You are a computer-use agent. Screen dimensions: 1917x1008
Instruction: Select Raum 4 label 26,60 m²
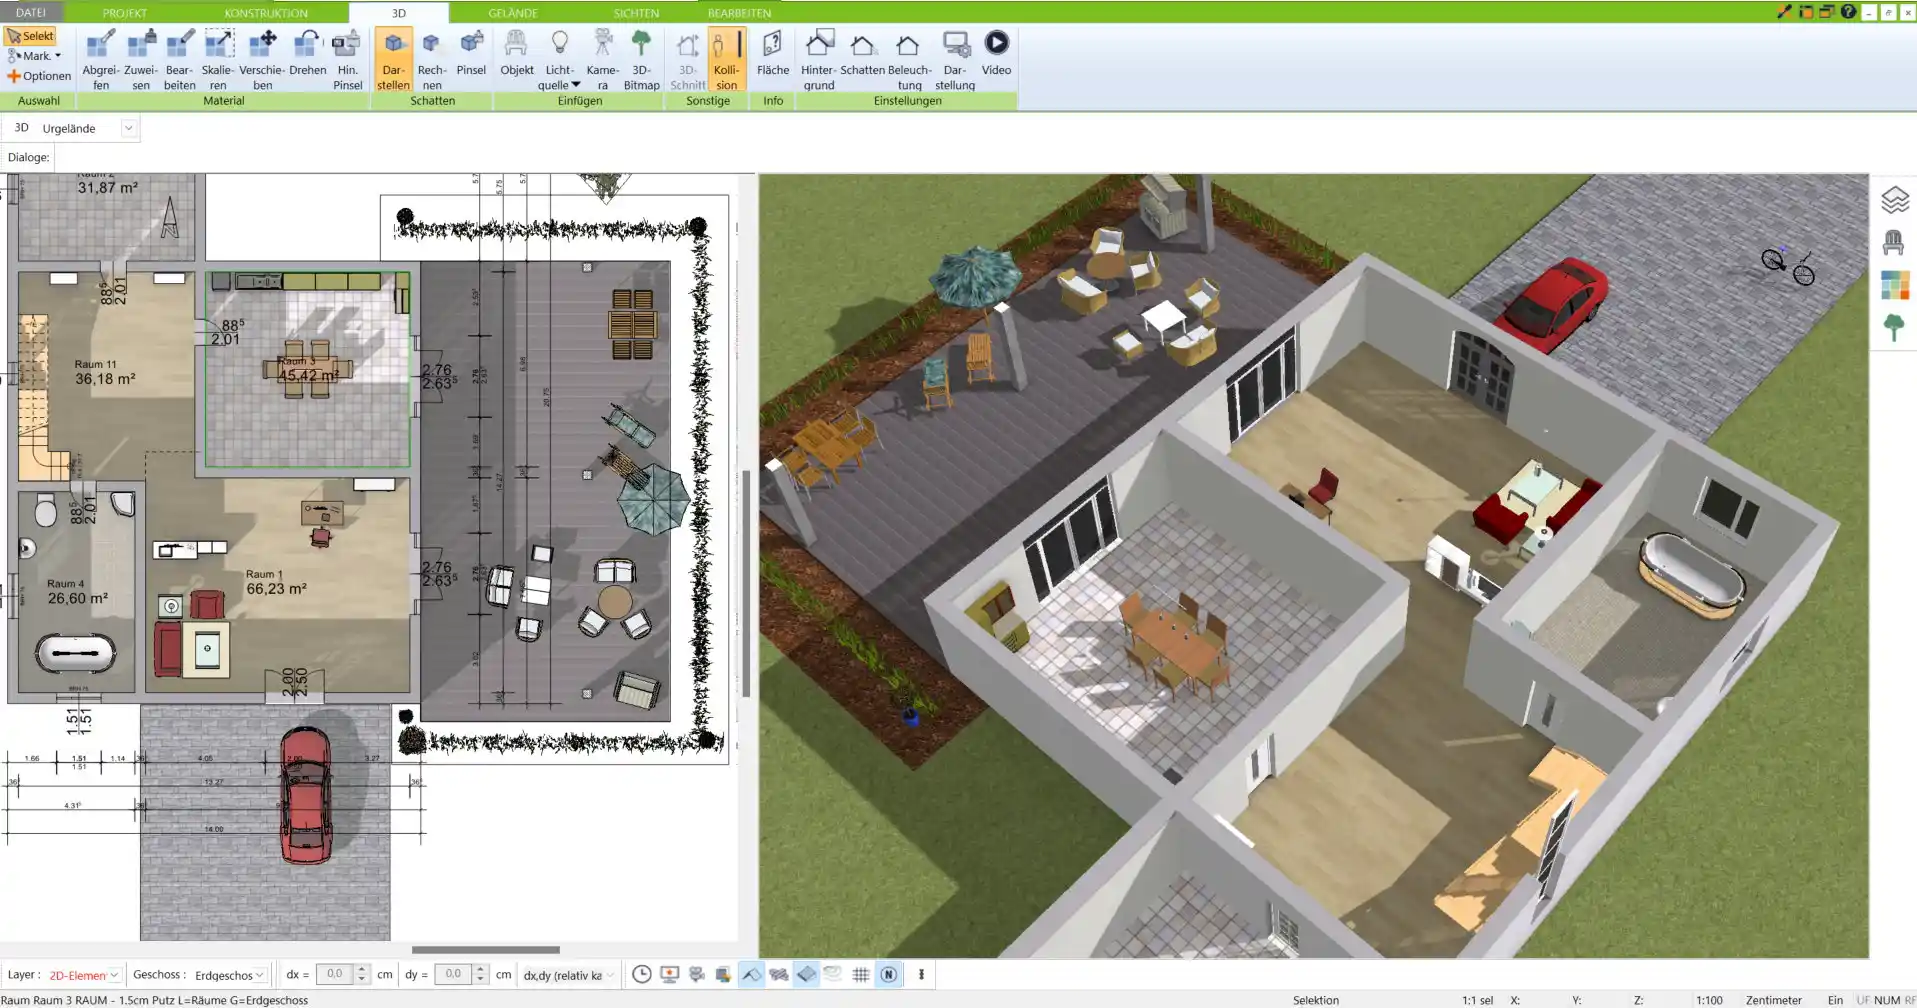77,598
